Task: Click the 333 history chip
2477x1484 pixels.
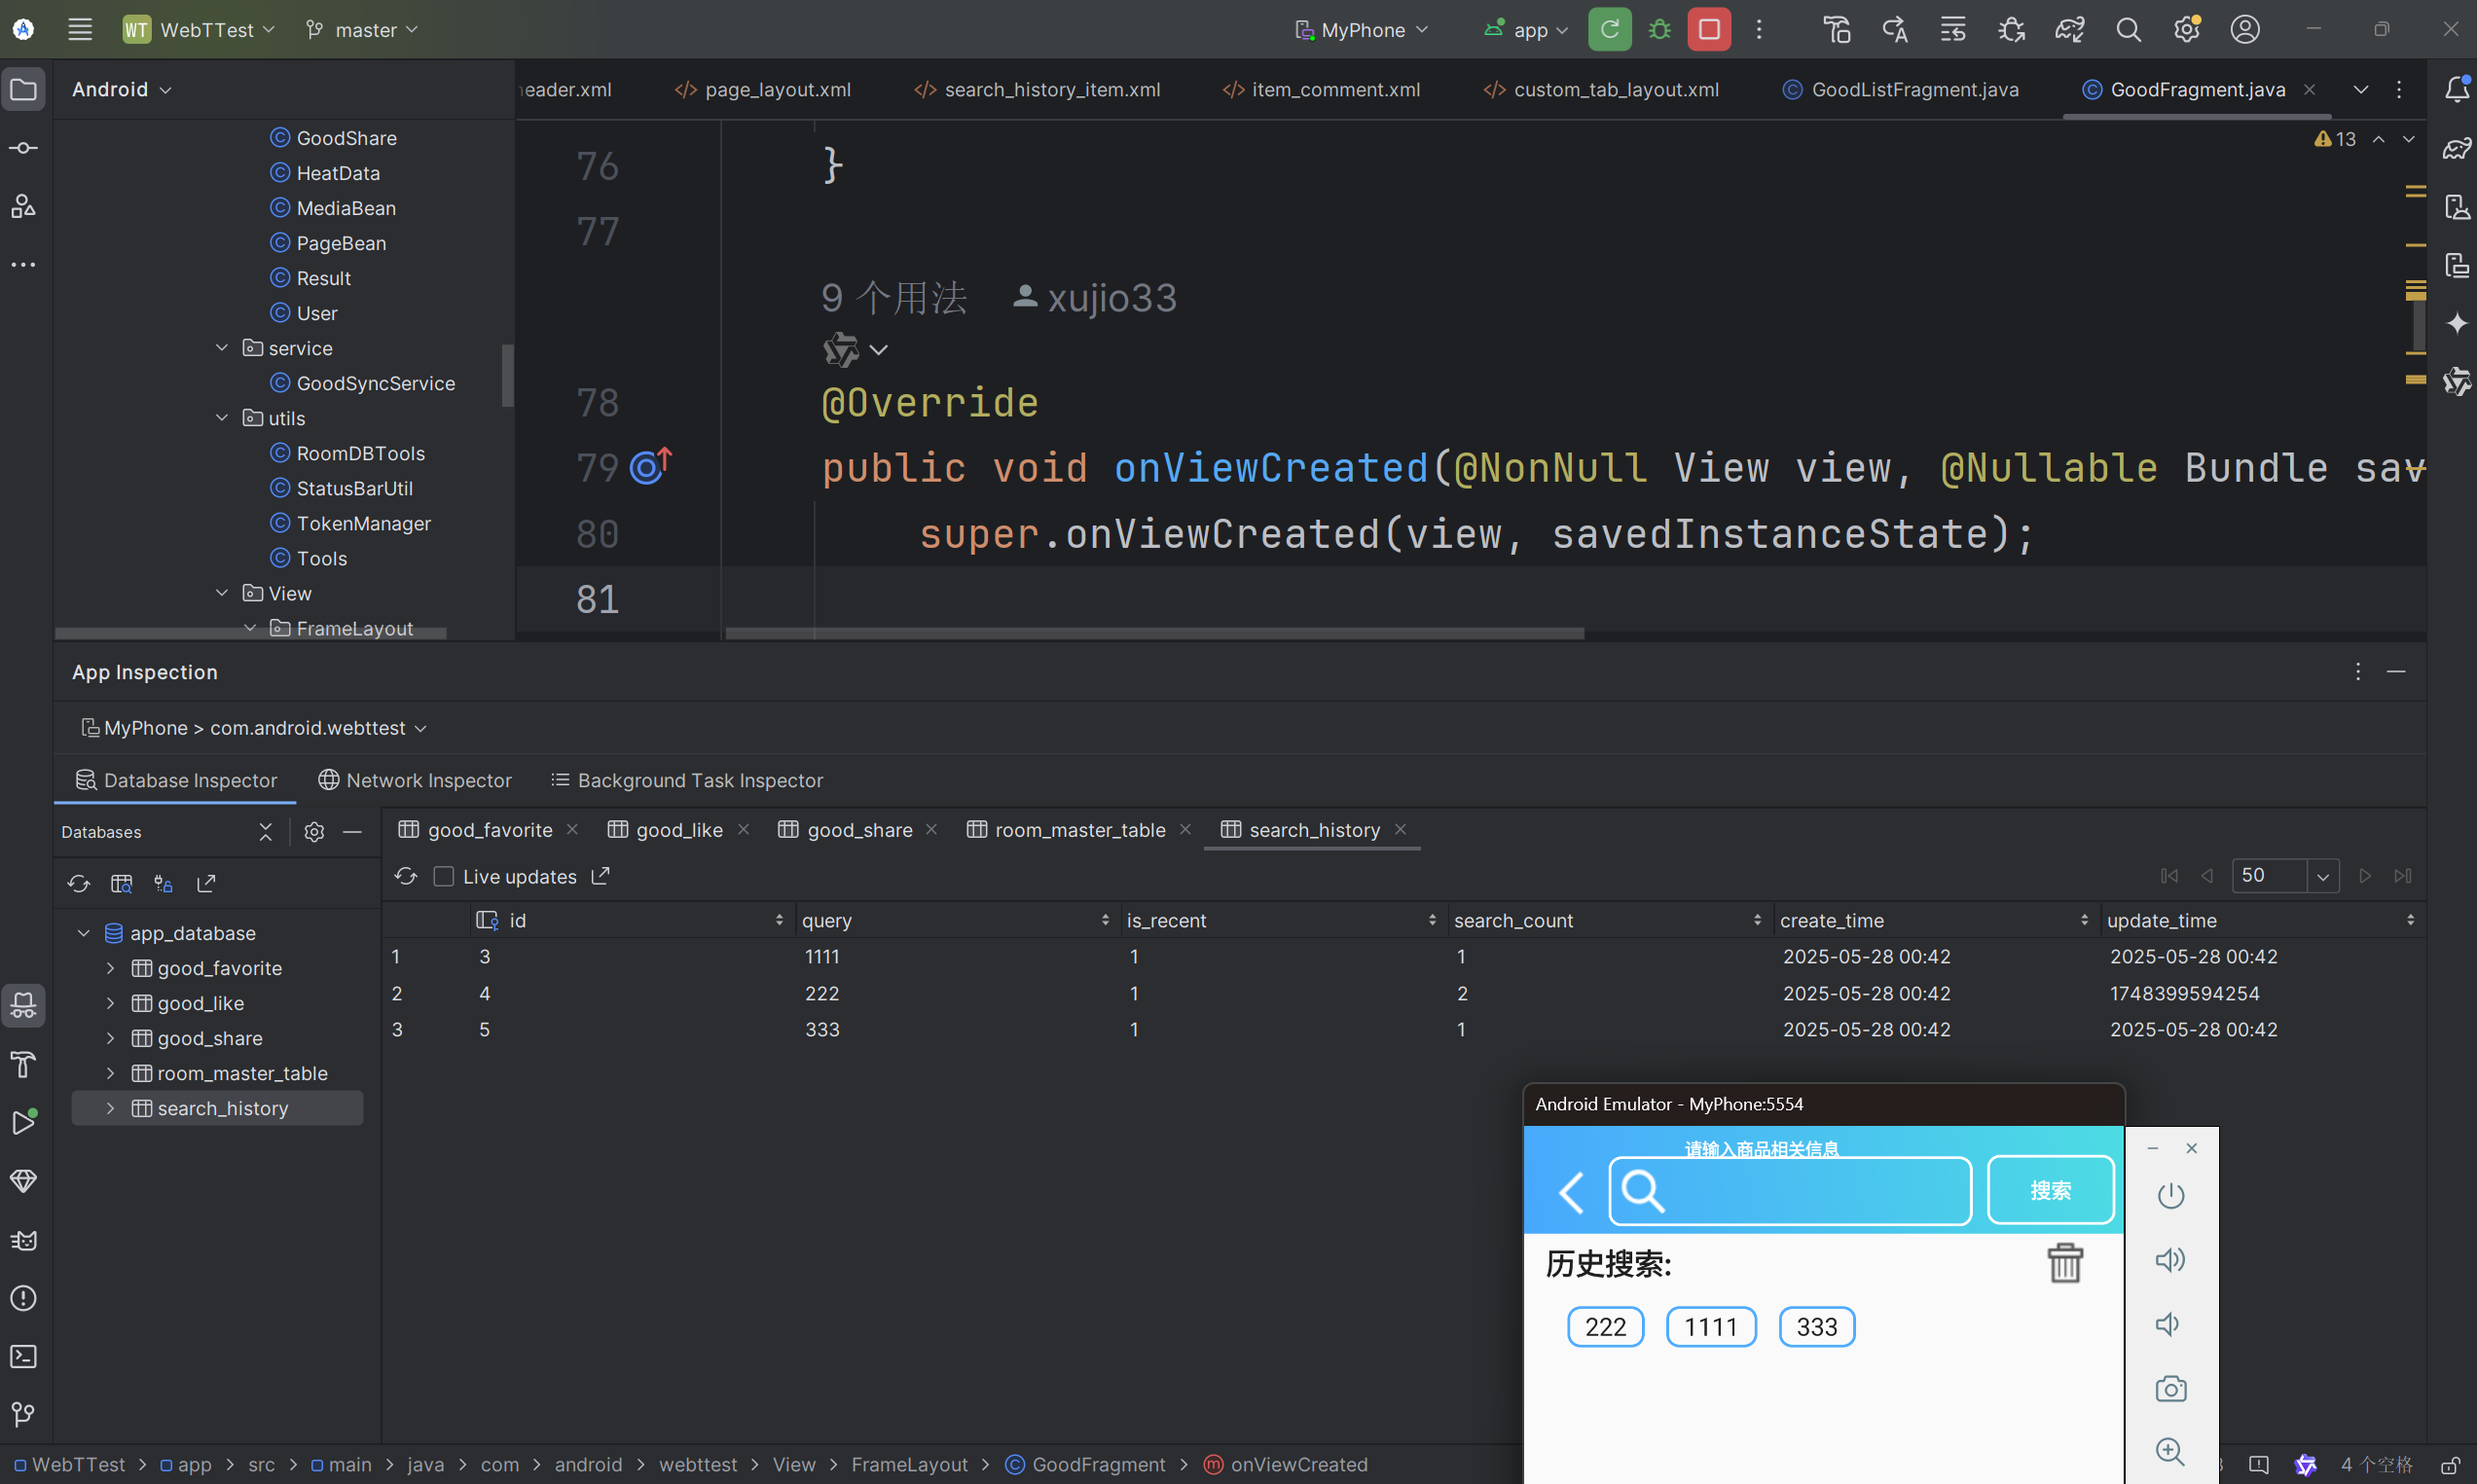Action: click(x=1816, y=1326)
